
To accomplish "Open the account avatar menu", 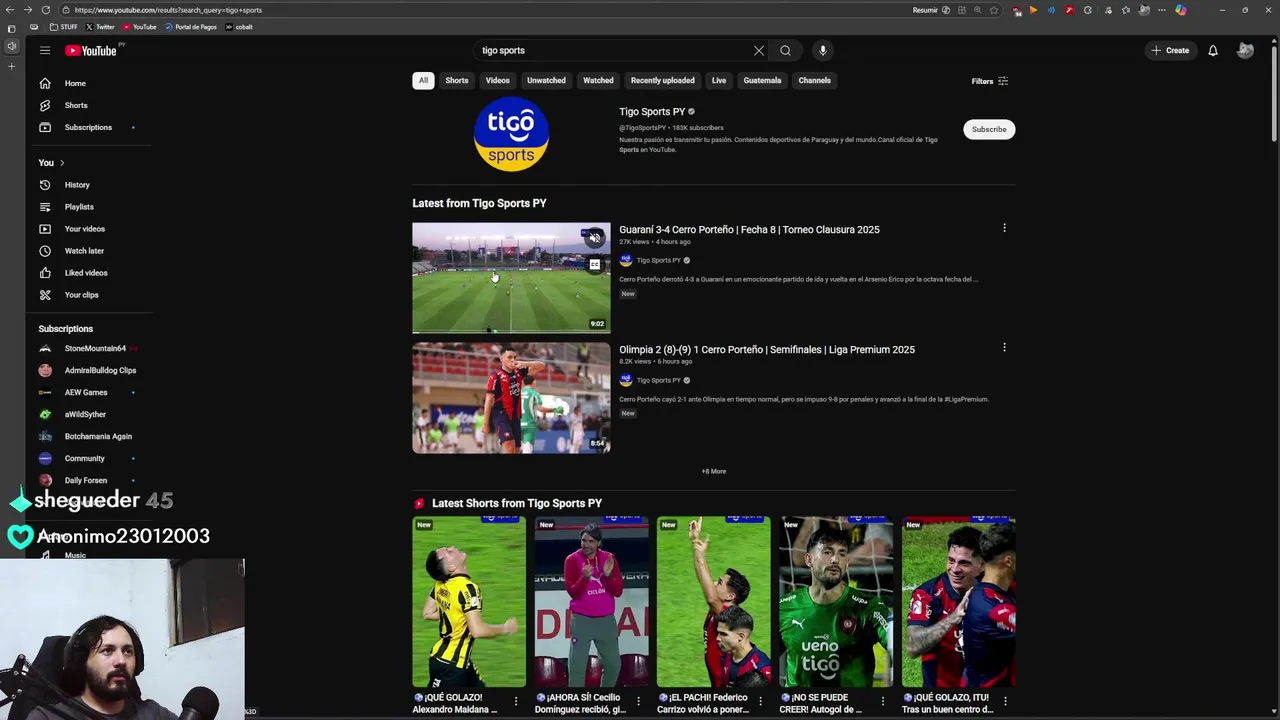I will [1245, 50].
